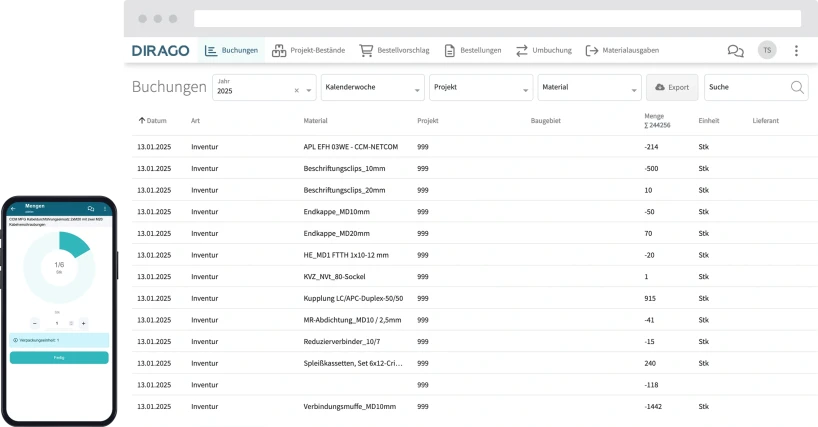Open the chat messages icon in header

click(735, 50)
